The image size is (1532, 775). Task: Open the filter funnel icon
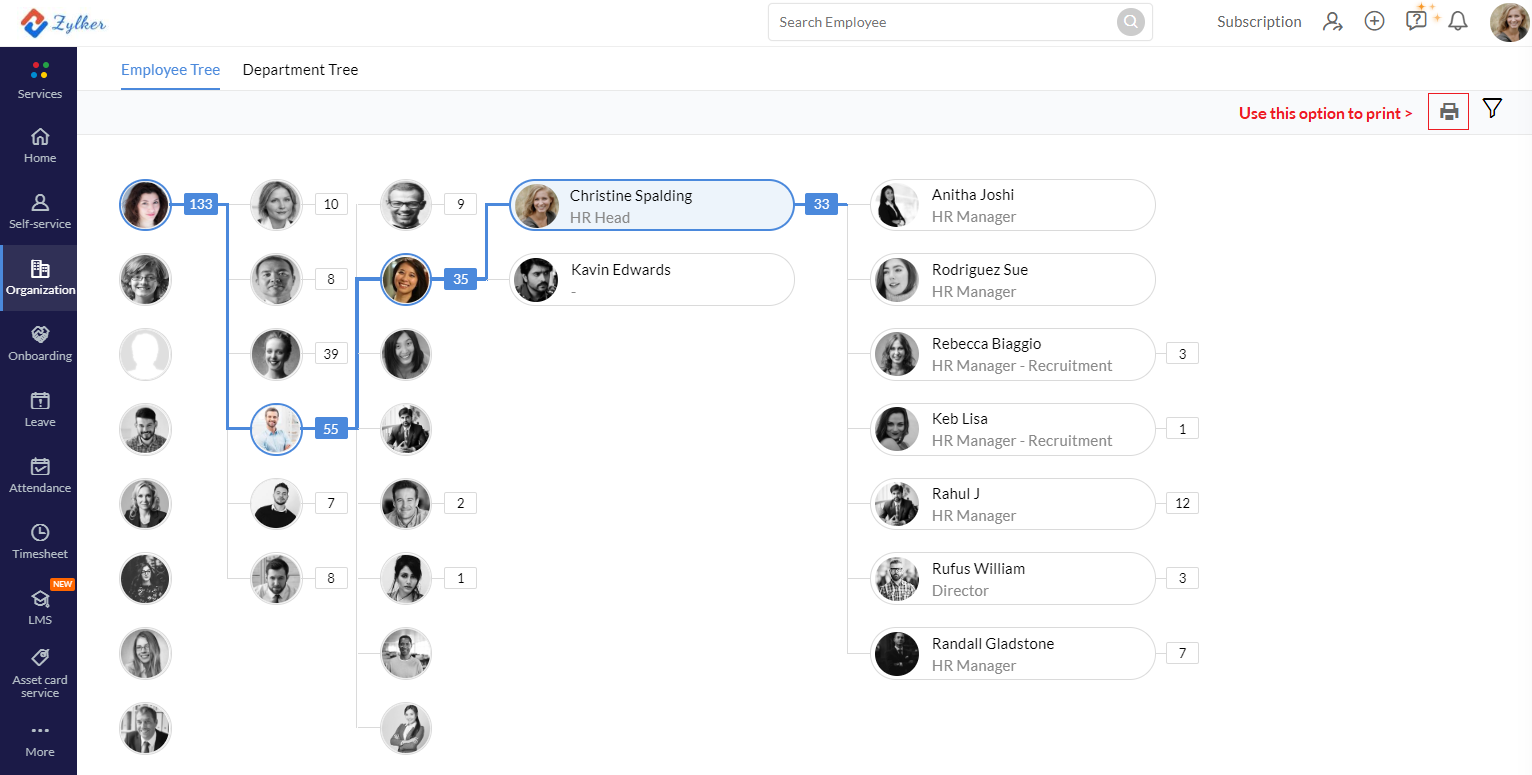[x=1492, y=109]
